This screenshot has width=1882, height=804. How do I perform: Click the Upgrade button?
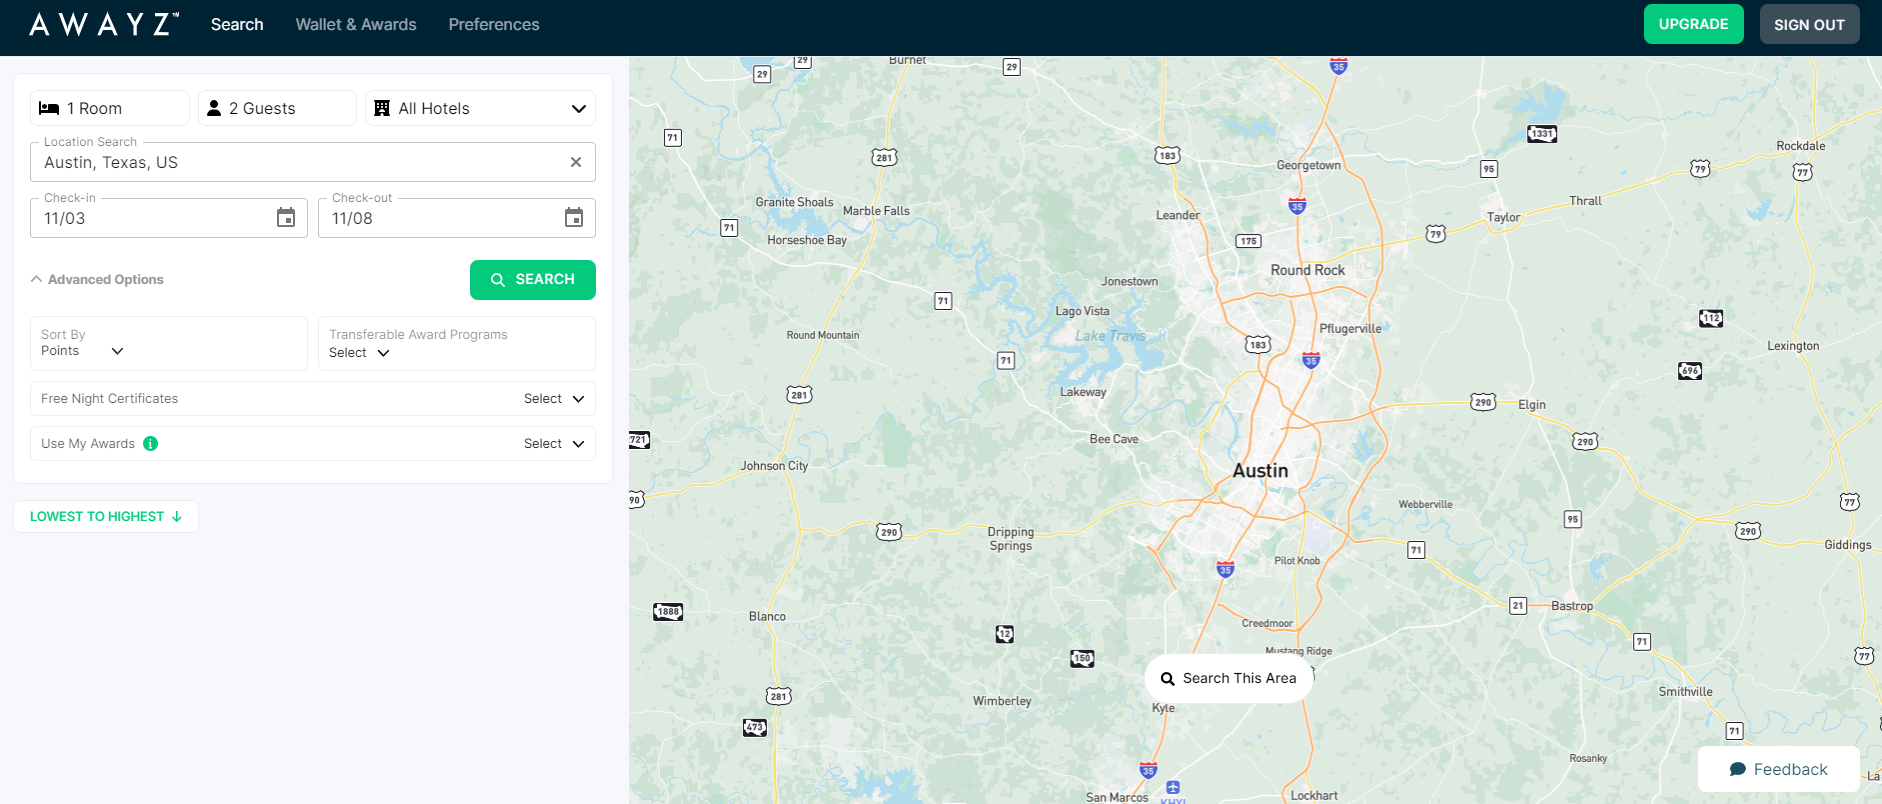coord(1693,24)
